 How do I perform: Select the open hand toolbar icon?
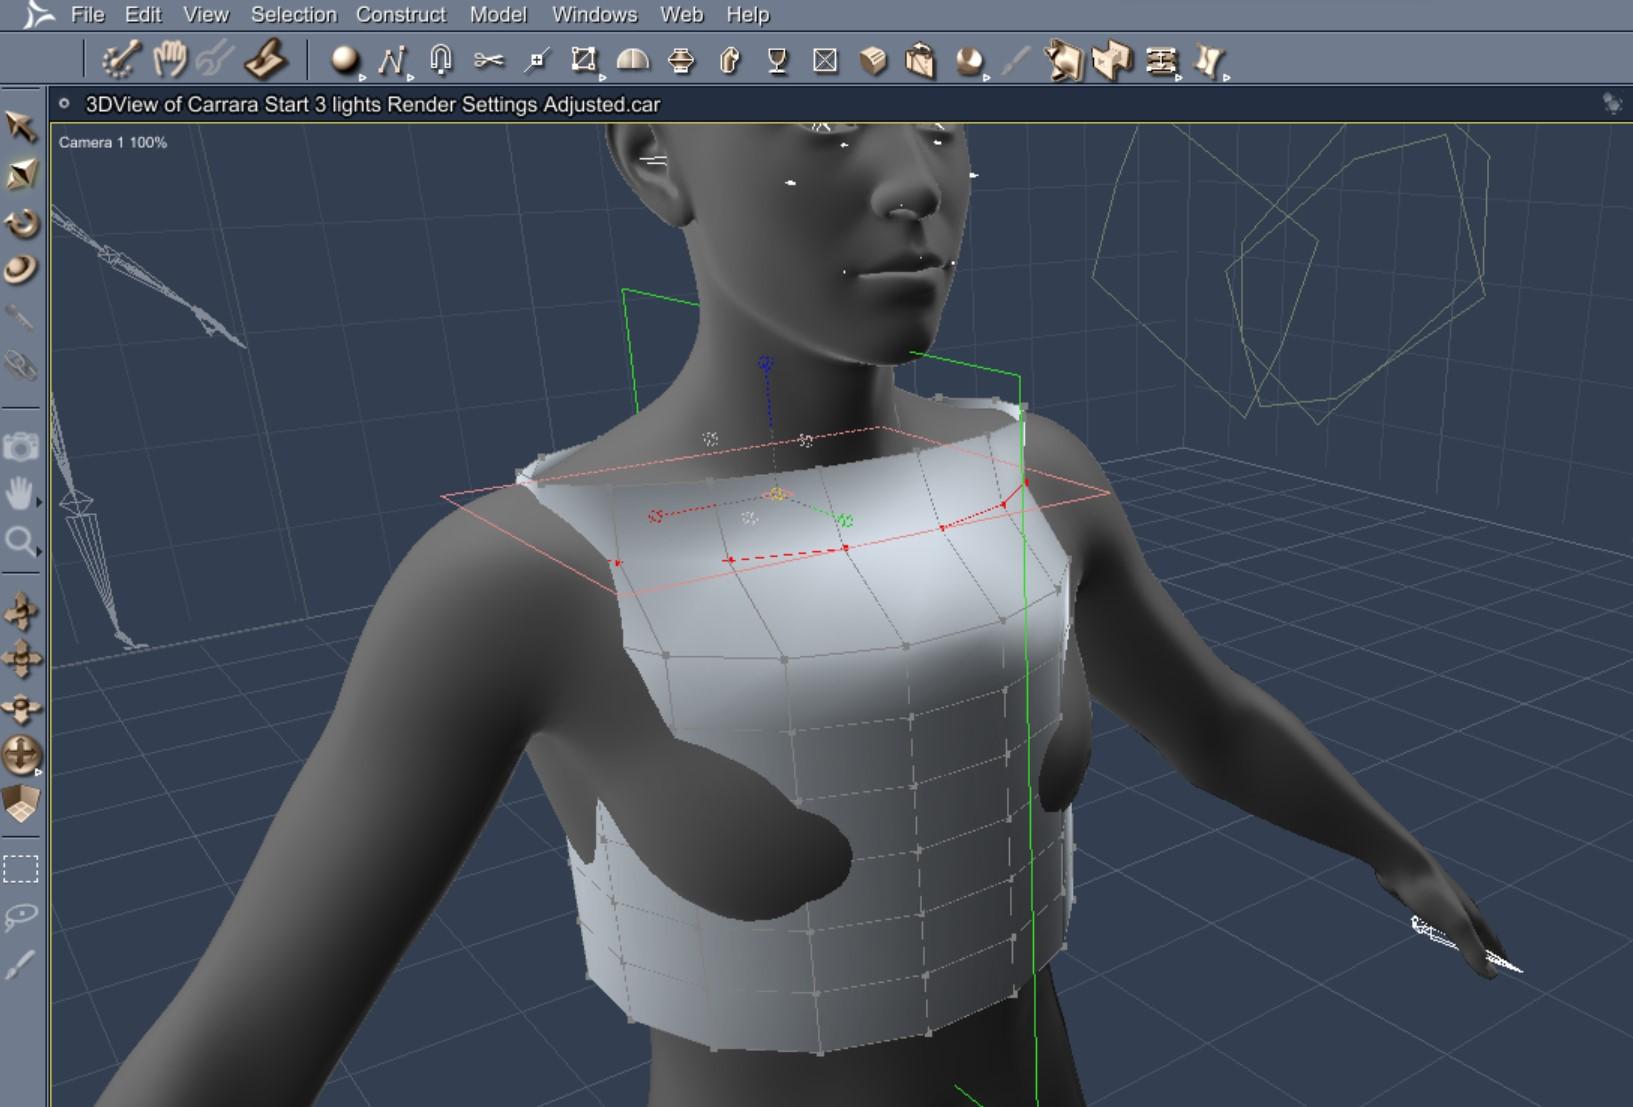(170, 60)
